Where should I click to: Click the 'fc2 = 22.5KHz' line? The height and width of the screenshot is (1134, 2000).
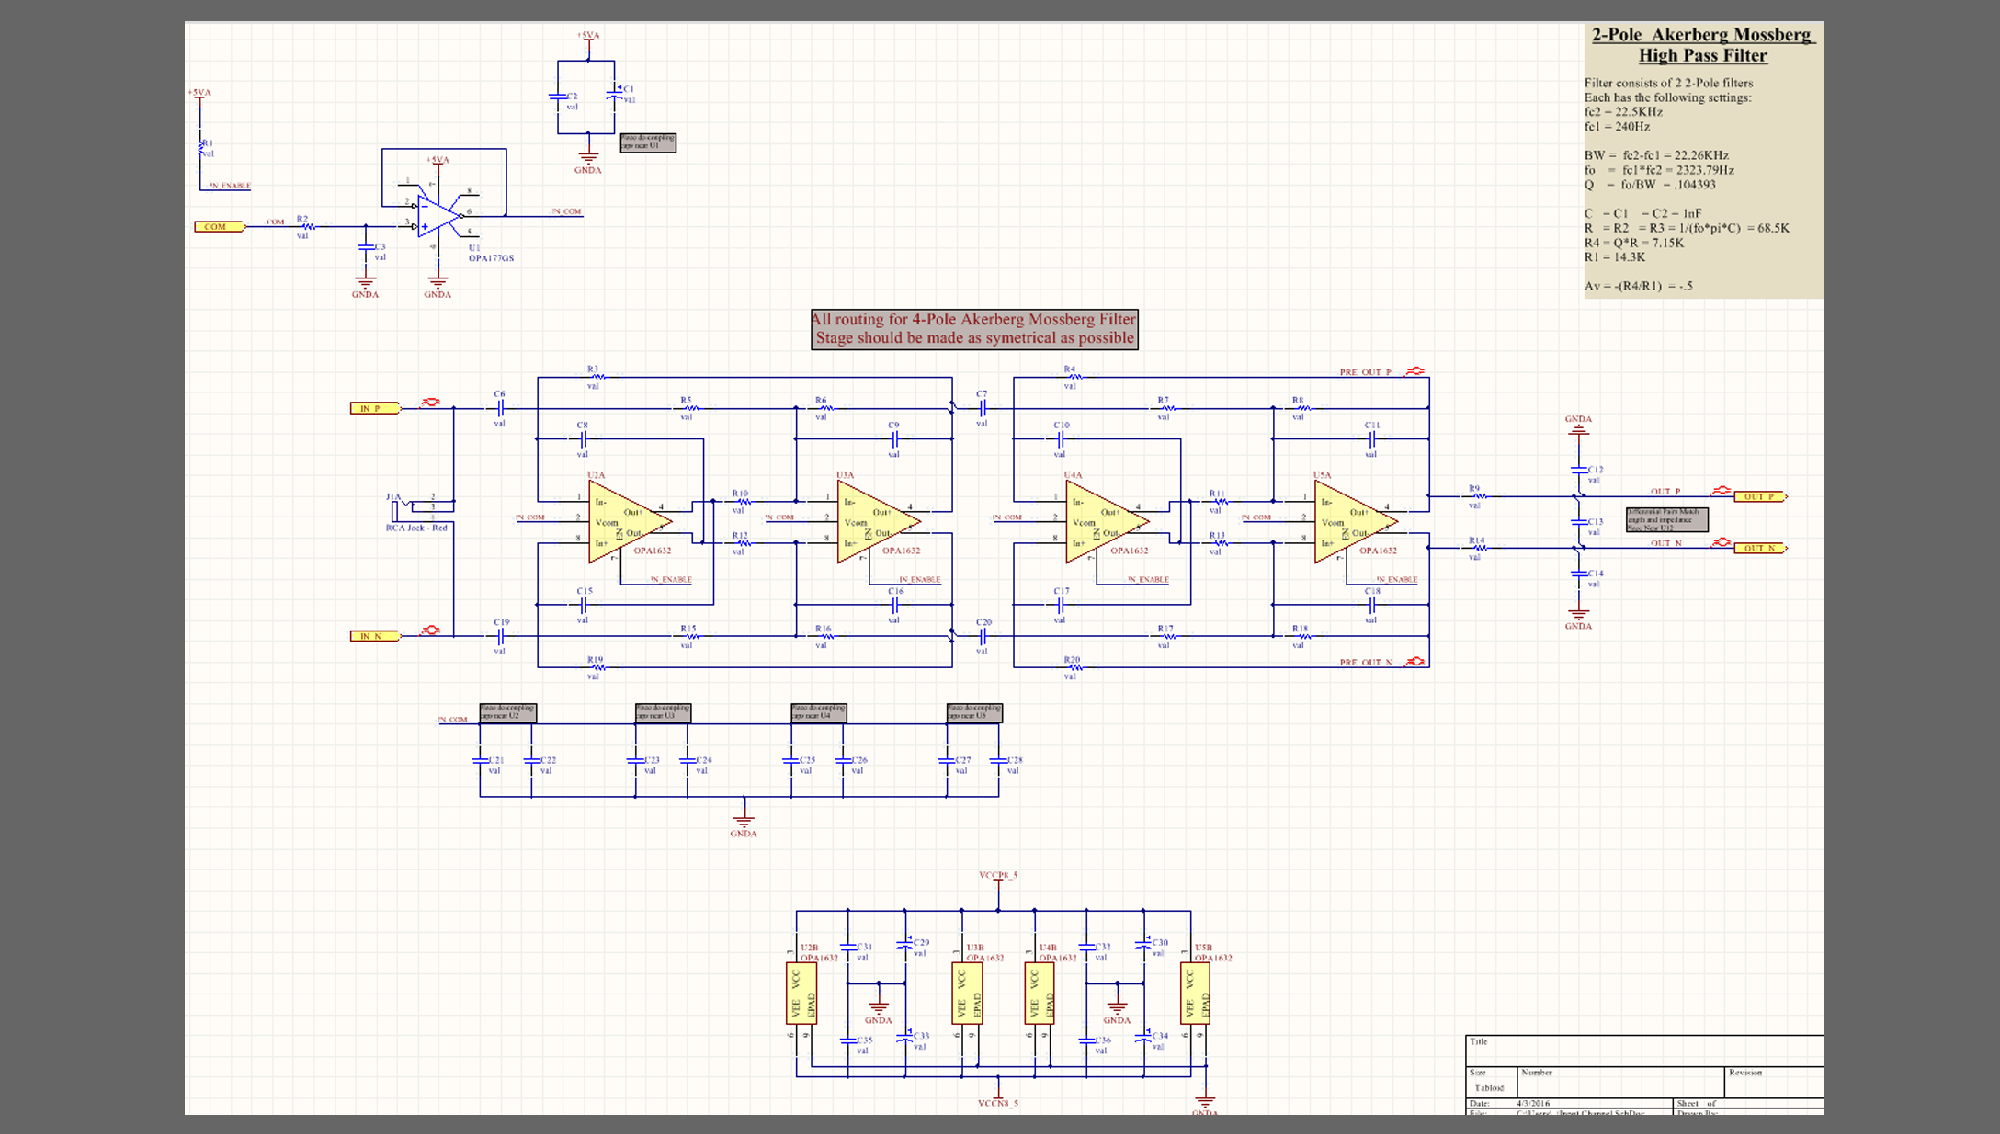1623,112
